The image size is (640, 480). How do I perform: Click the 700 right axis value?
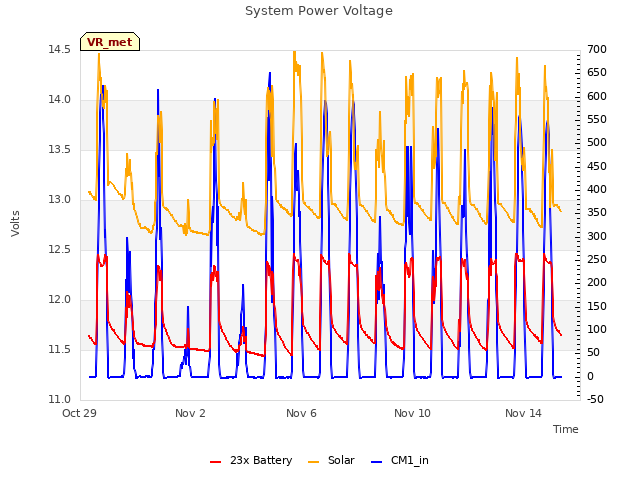pyautogui.click(x=597, y=49)
